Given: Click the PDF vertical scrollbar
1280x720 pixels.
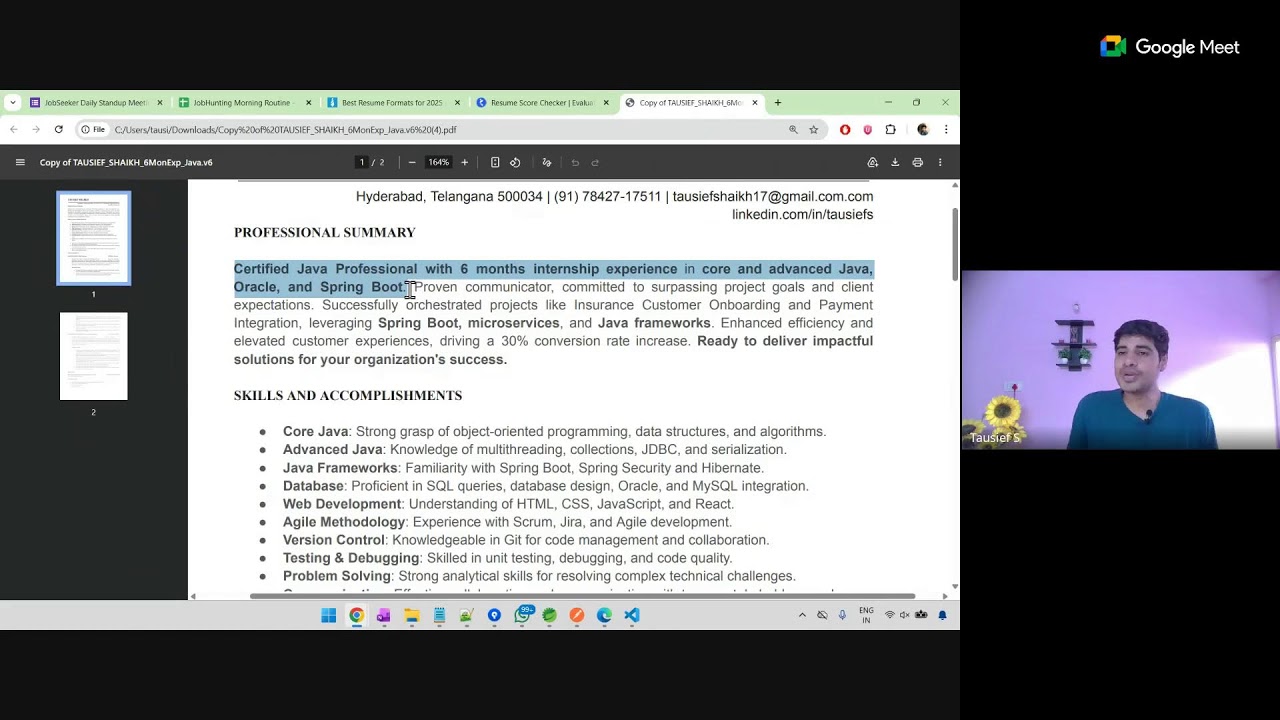Looking at the screenshot, I should 954,245.
